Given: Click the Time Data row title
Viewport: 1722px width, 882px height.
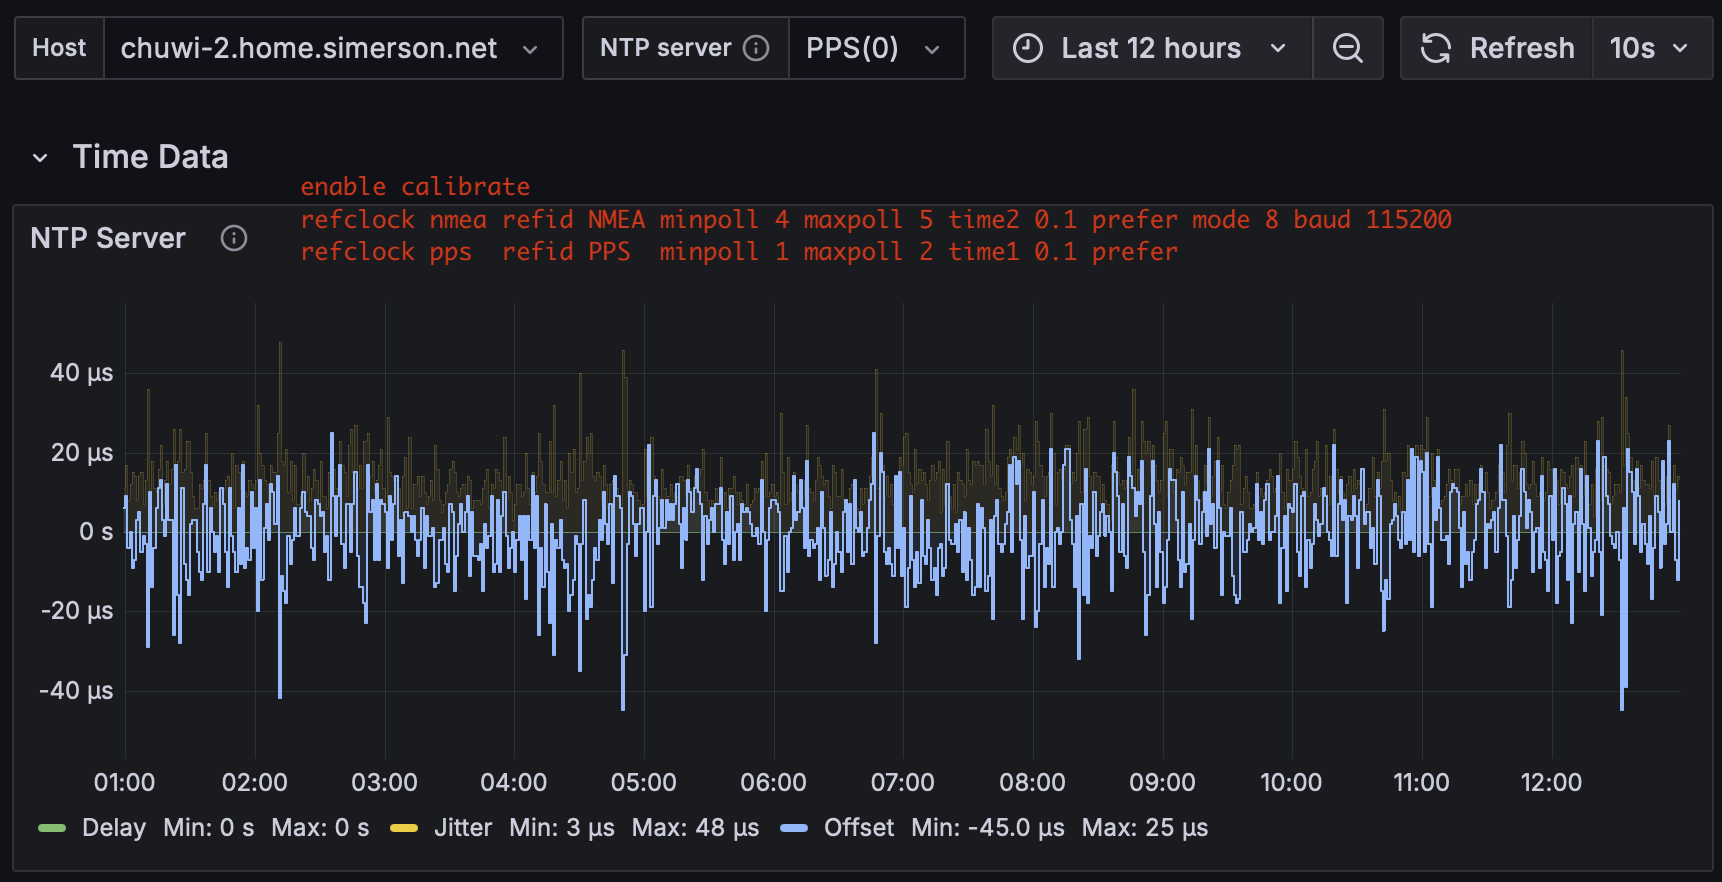Looking at the screenshot, I should tap(150, 157).
